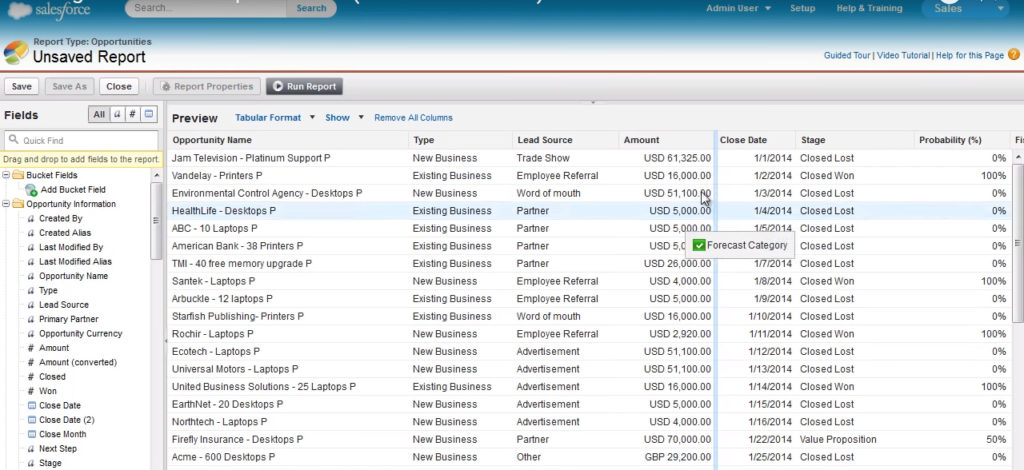Select the Last Modified Alias field

(x=75, y=262)
